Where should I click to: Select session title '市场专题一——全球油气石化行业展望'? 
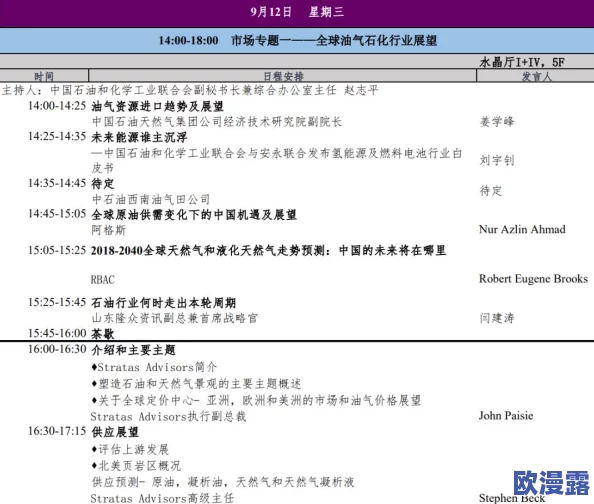tap(334, 40)
